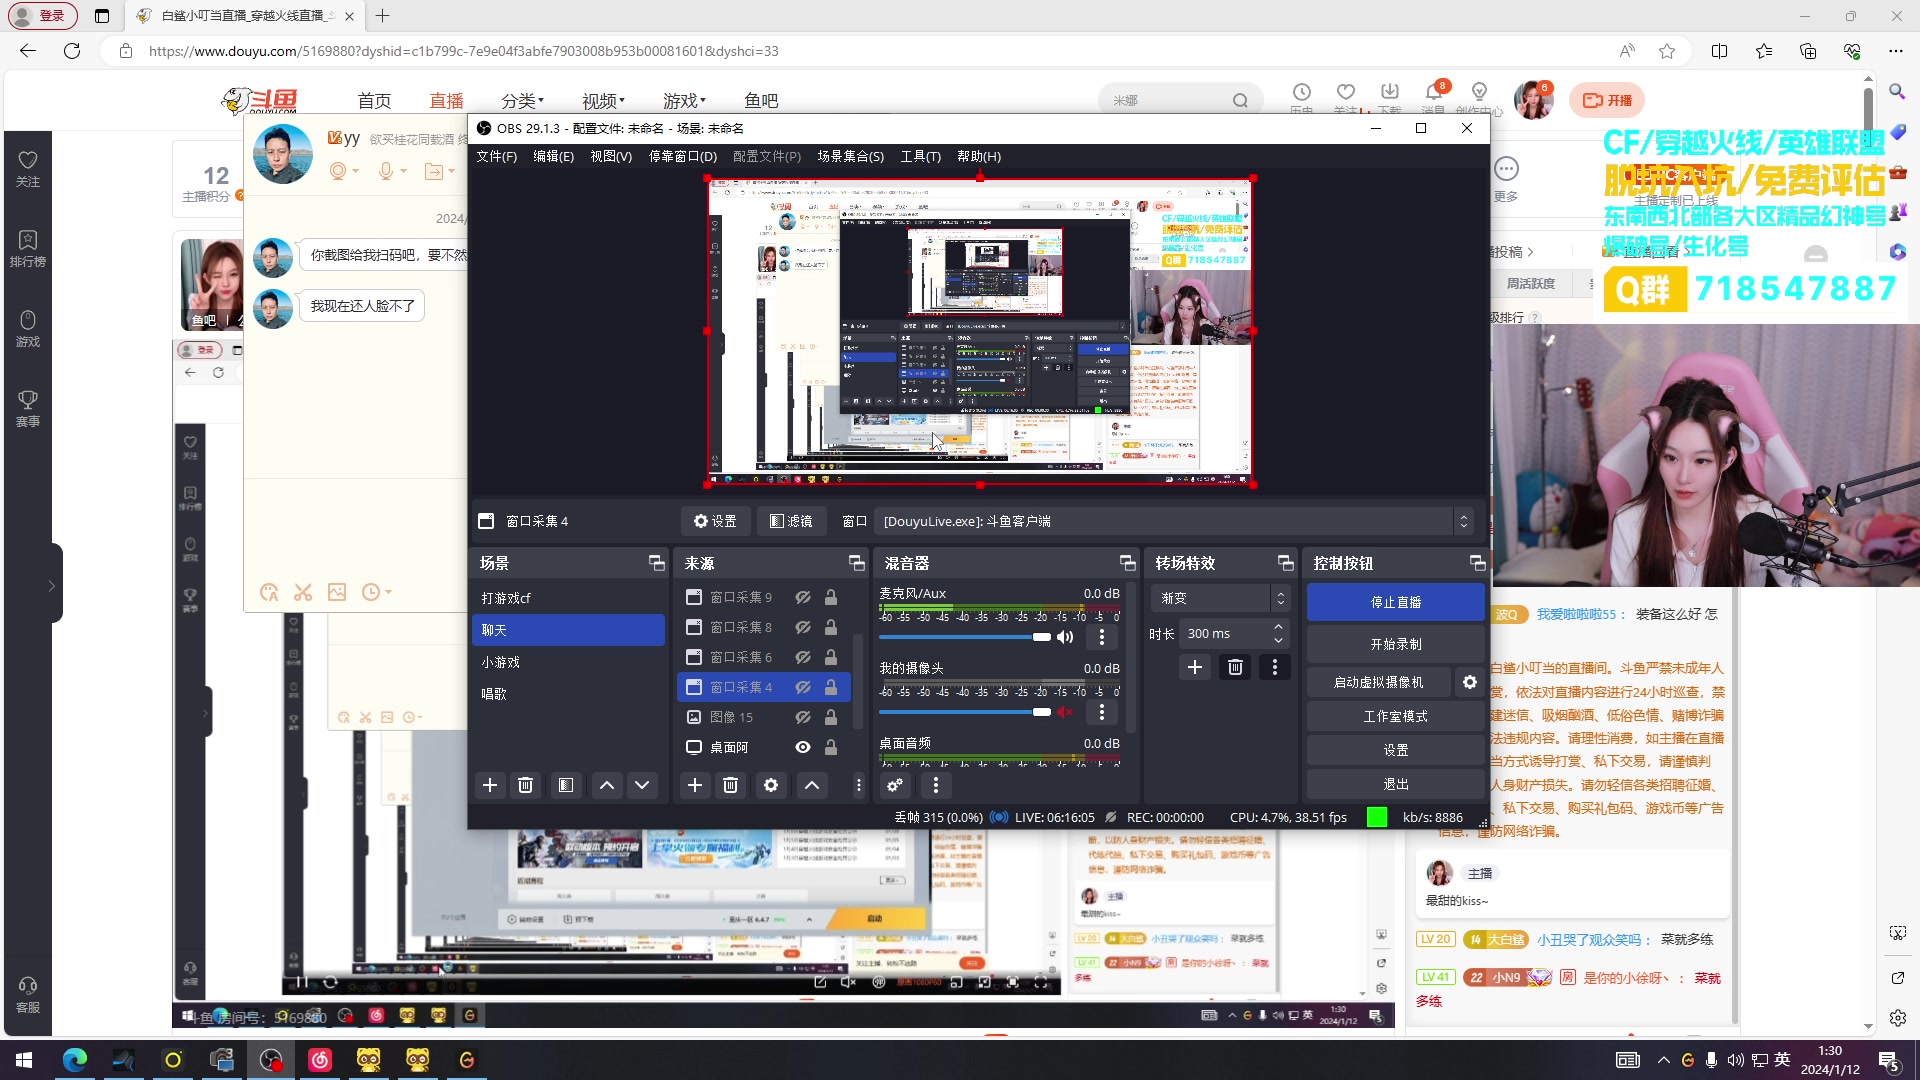
Task: Add a new scene with plus icon
Action: tap(489, 785)
